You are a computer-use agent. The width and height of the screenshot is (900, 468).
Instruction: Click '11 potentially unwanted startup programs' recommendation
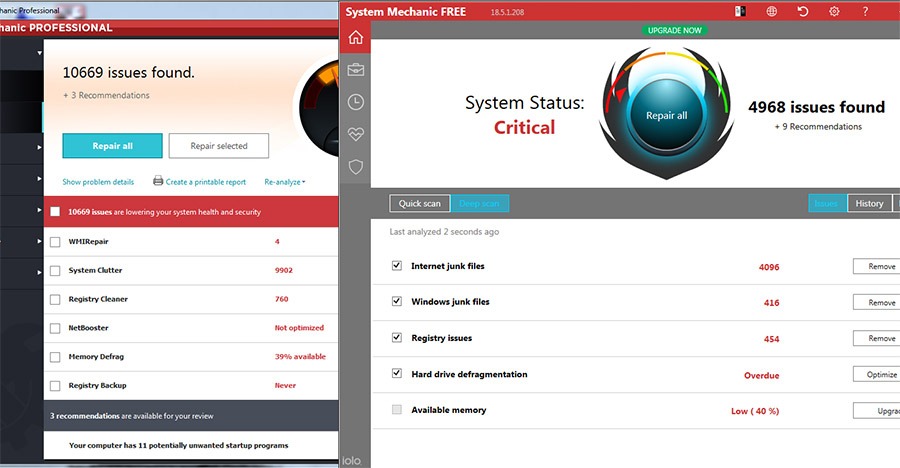tap(179, 445)
